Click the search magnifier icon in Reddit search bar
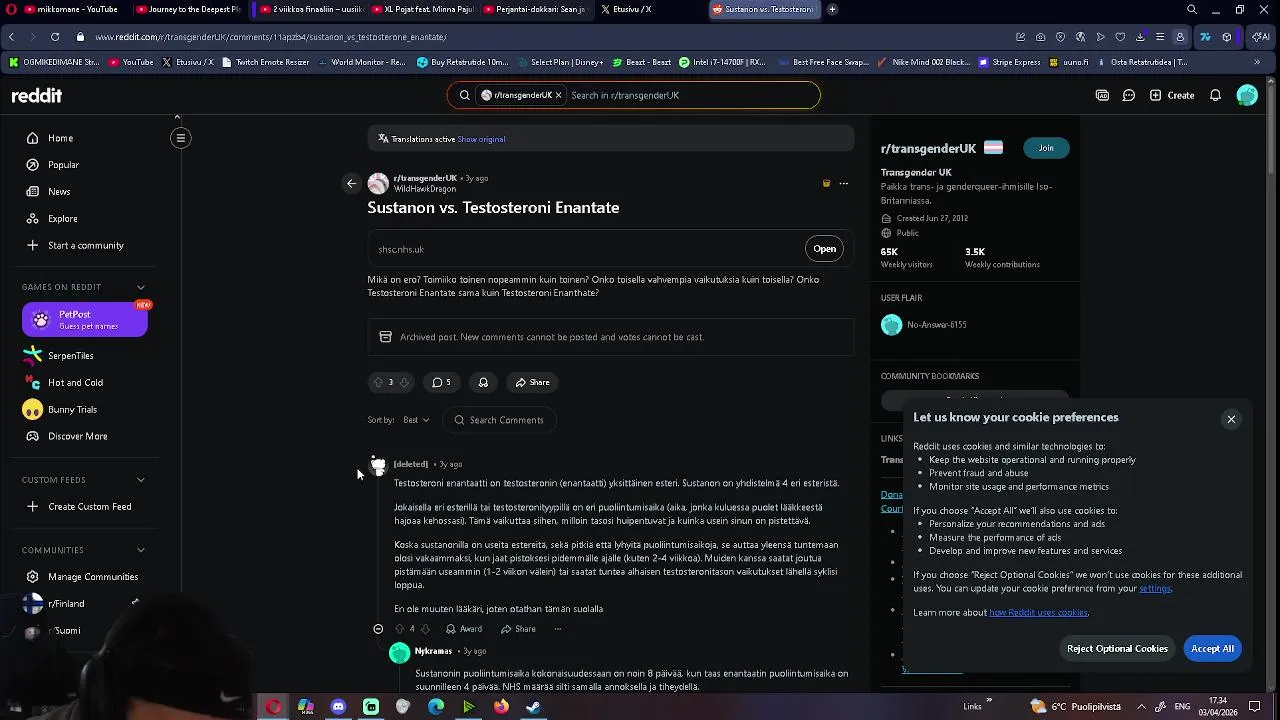This screenshot has height=720, width=1280. click(x=464, y=95)
